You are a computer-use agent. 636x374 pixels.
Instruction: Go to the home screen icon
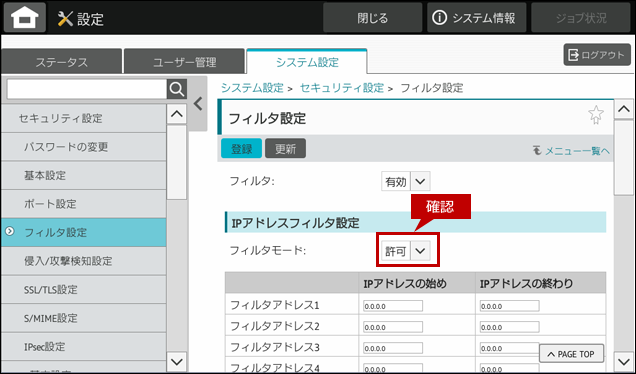pyautogui.click(x=25, y=18)
